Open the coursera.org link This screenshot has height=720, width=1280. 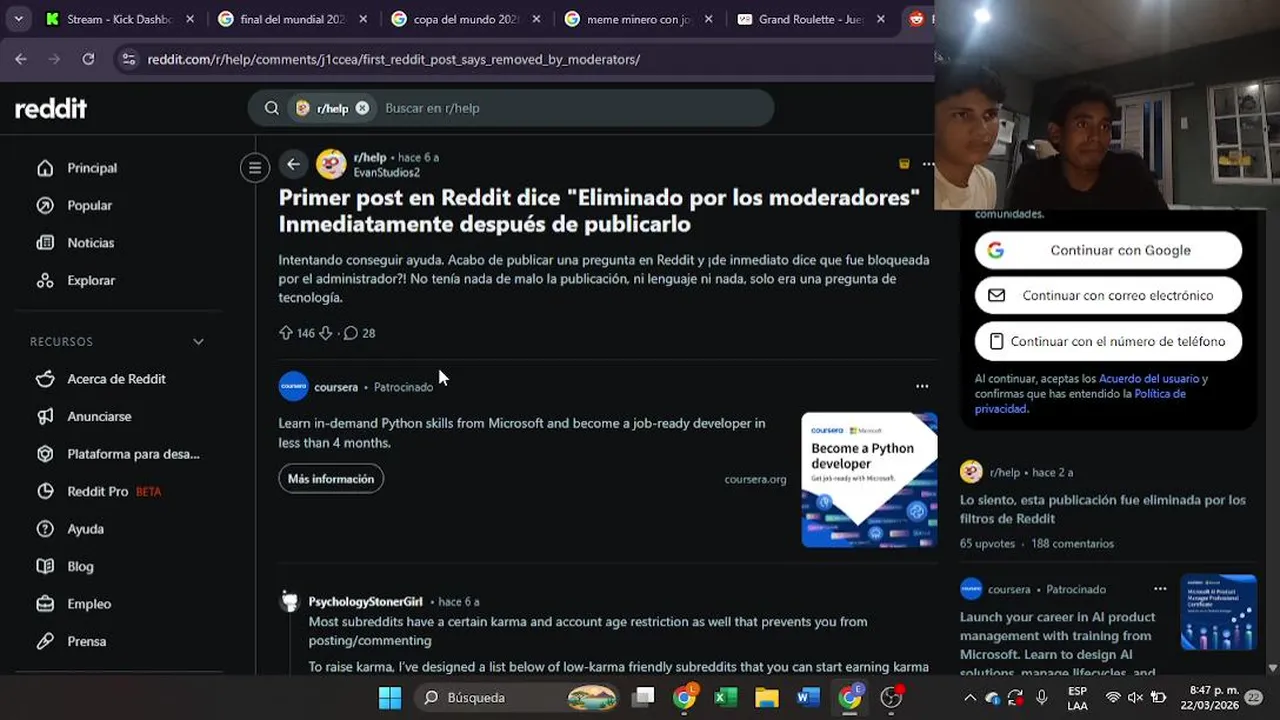[755, 480]
